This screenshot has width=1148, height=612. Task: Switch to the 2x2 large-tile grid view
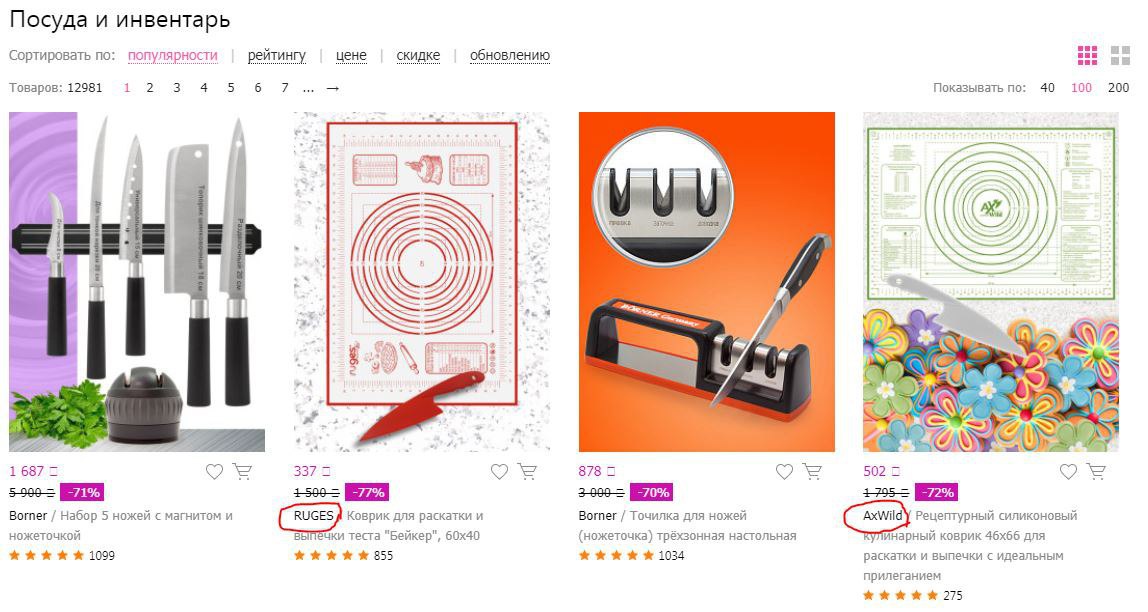[x=1120, y=56]
